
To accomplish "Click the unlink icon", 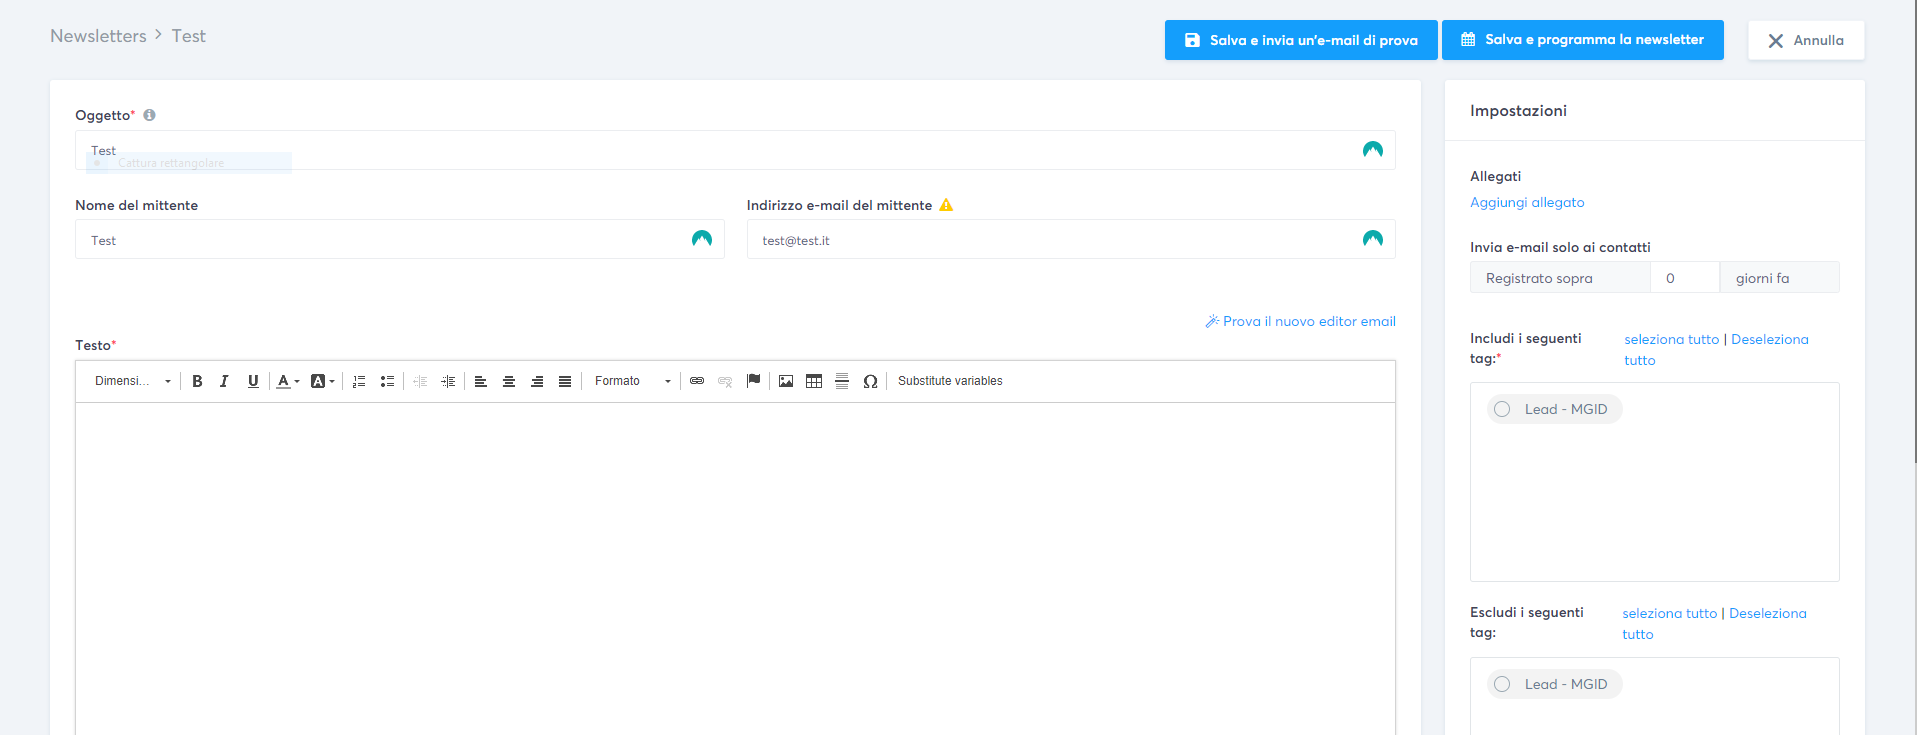I will pyautogui.click(x=725, y=381).
